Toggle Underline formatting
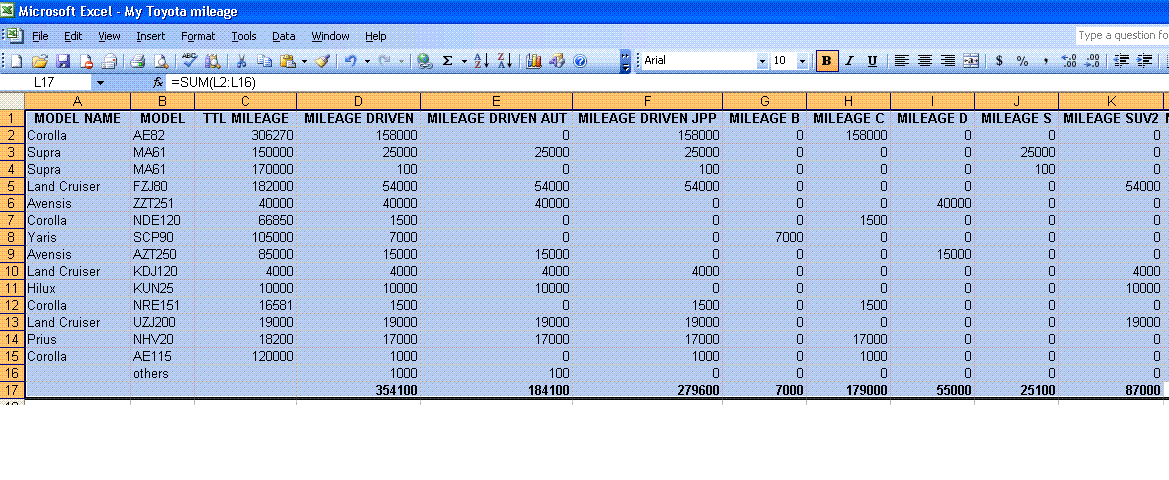 872,61
